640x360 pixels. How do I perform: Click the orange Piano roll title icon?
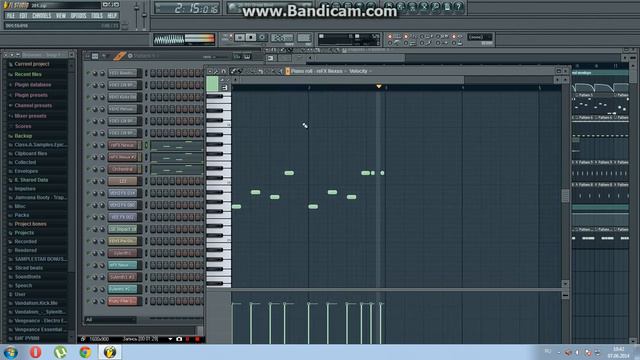coord(288,71)
